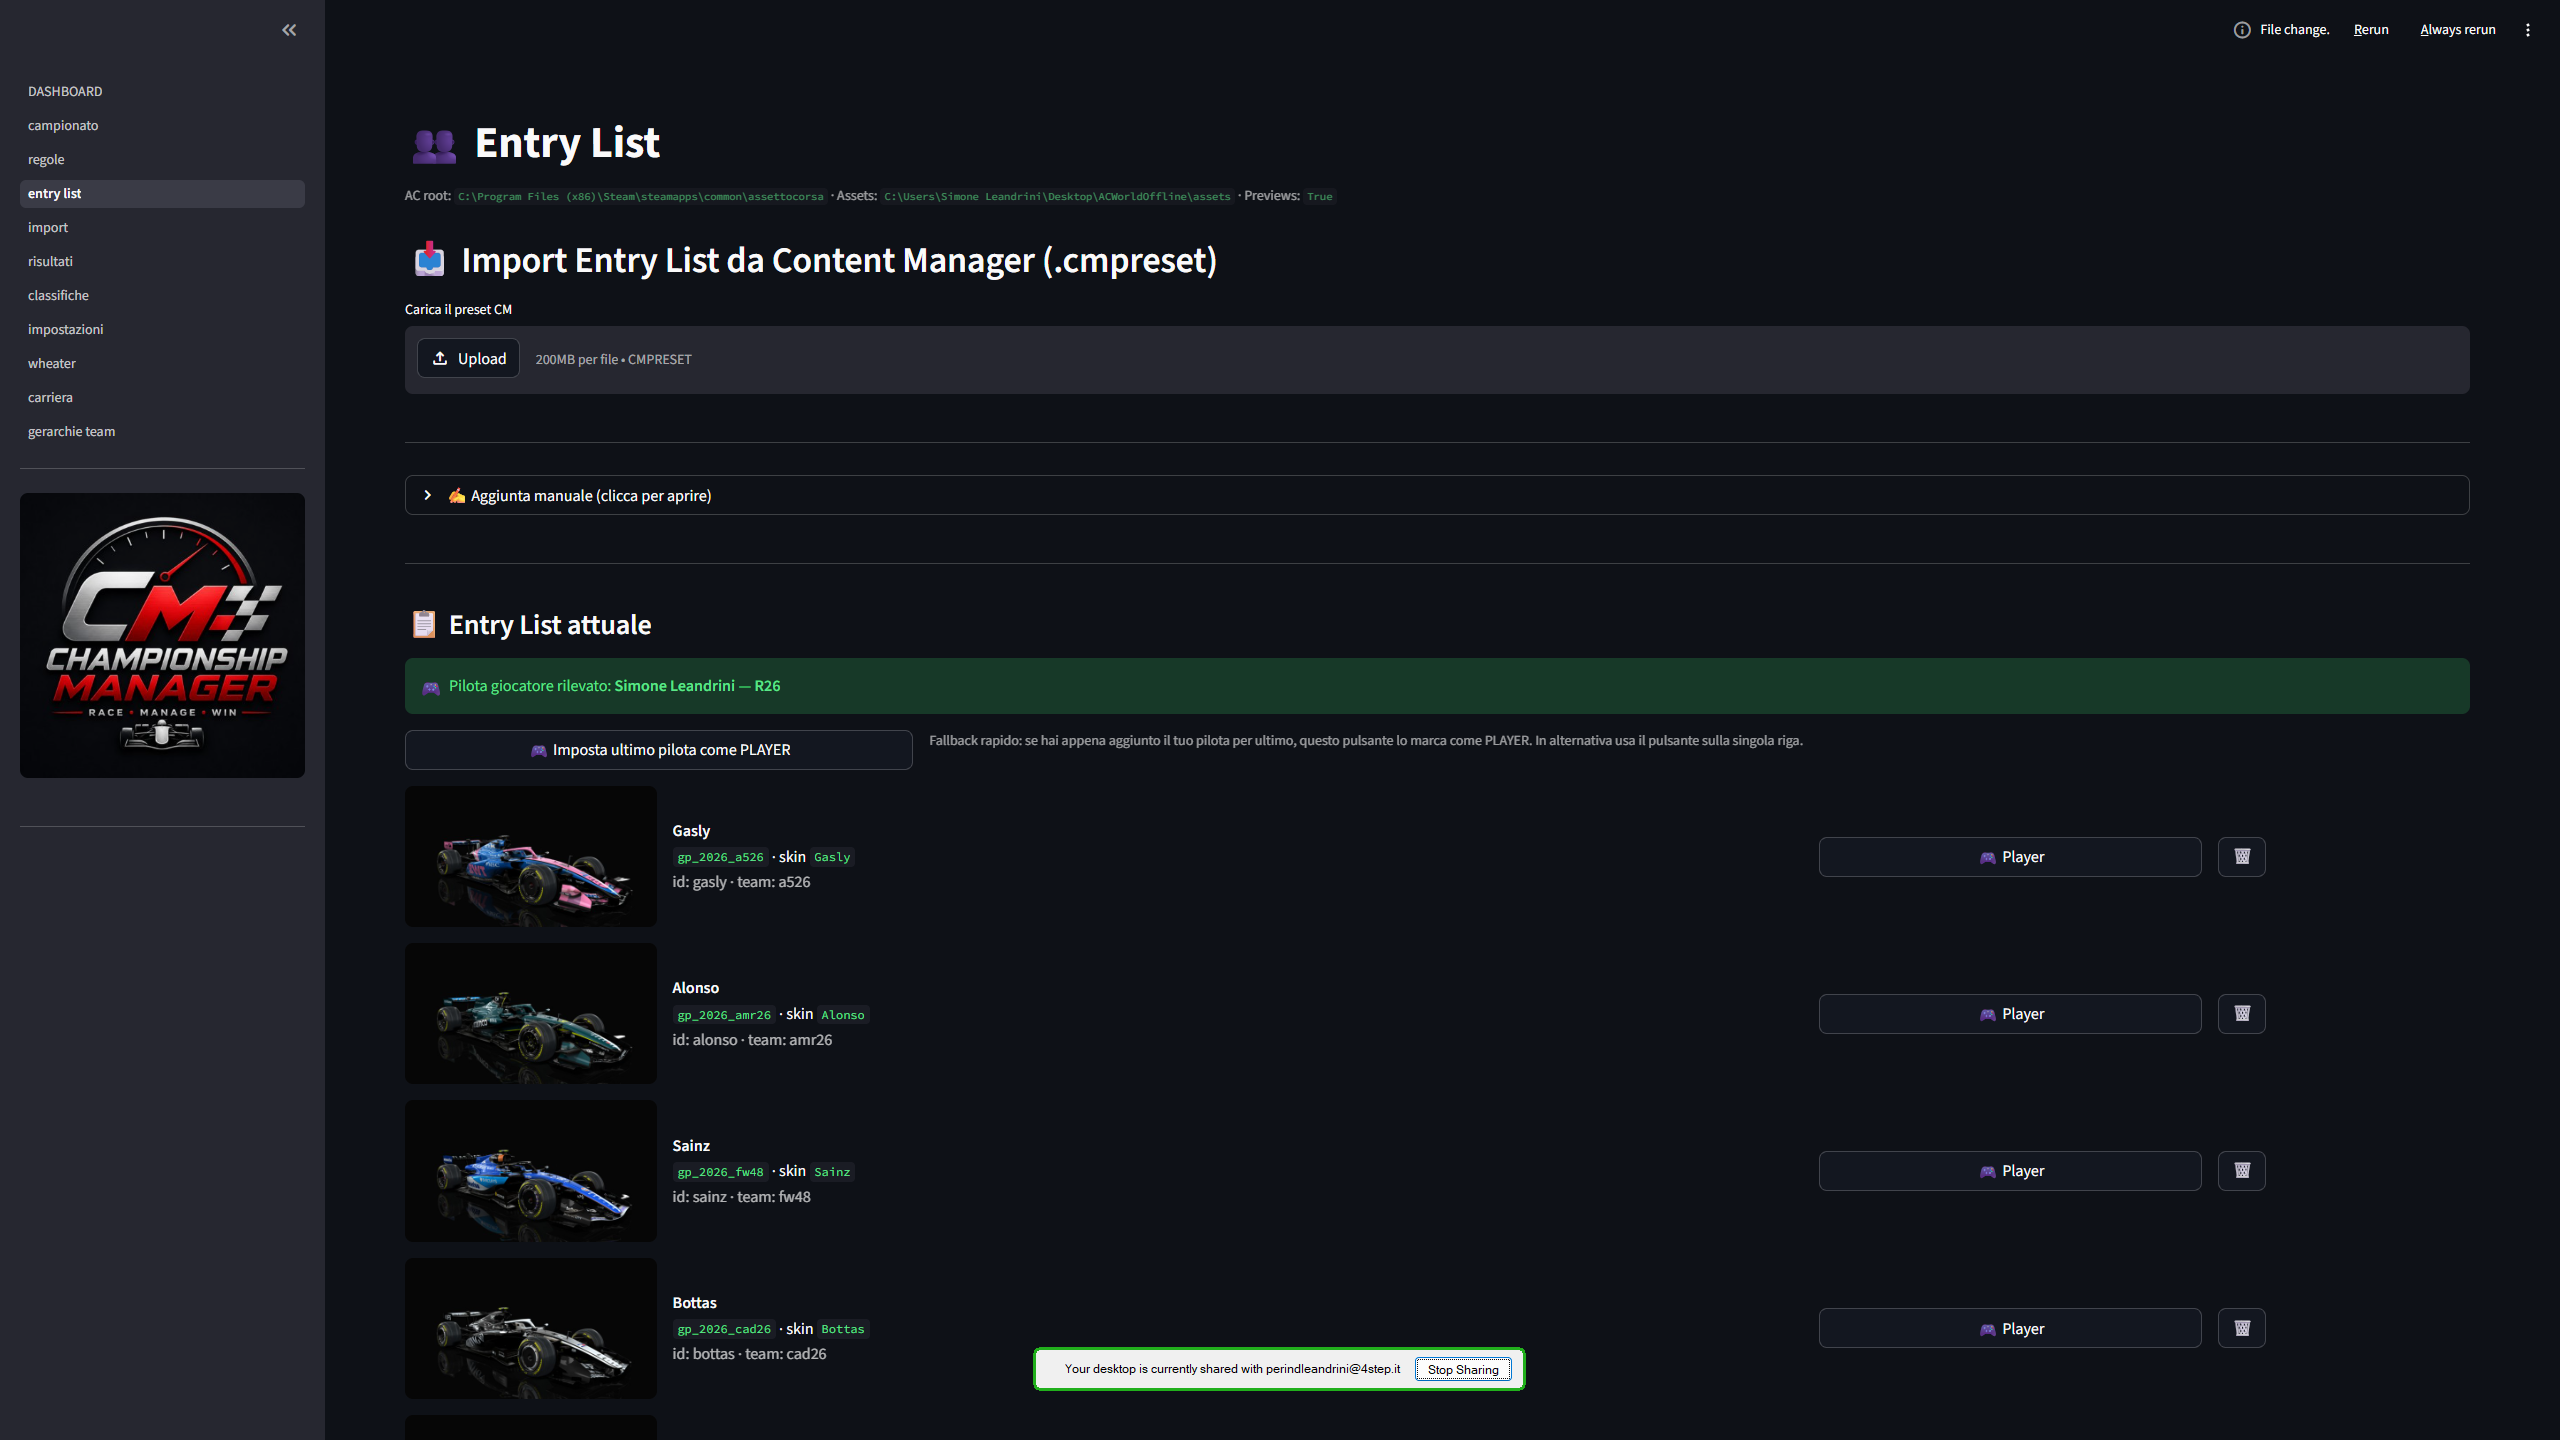The width and height of the screenshot is (2560, 1440).
Task: Click the Bottas car preview thumbnail
Action: (531, 1328)
